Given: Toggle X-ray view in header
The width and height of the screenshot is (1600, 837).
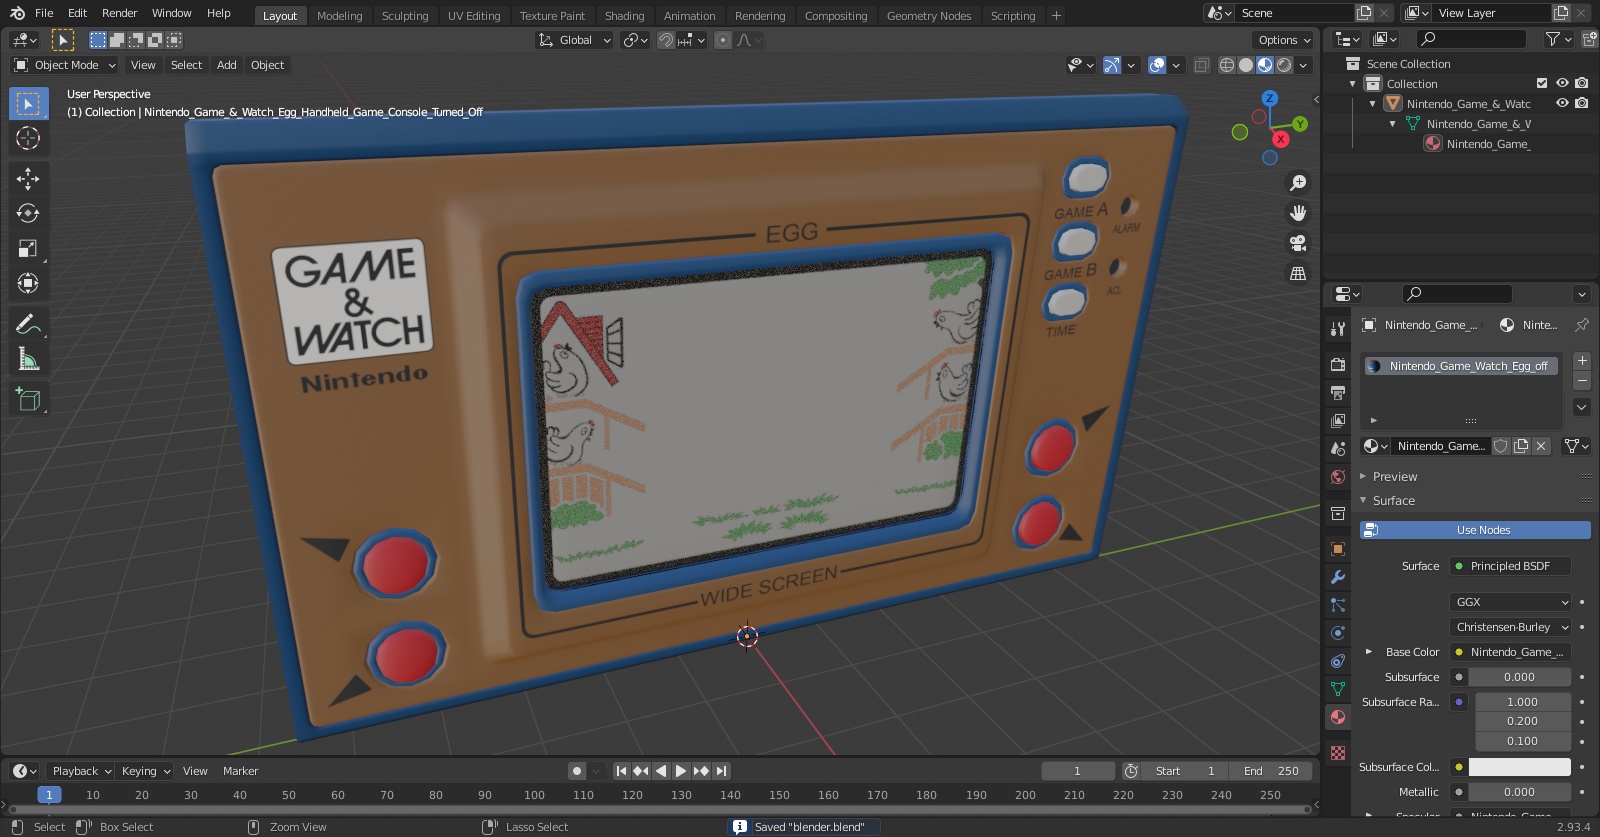Looking at the screenshot, I should coord(1201,65).
